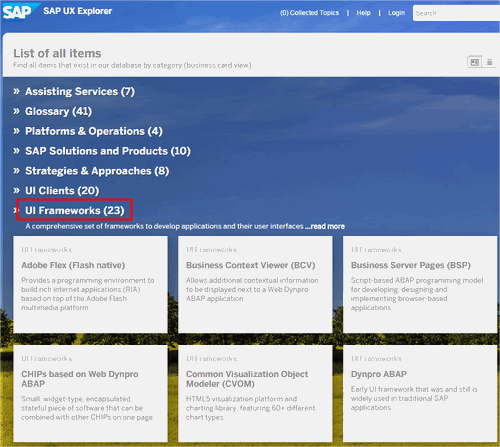This screenshot has height=447, width=500.
Task: Click Dynpro ABAP description text
Action: pyautogui.click(x=414, y=398)
